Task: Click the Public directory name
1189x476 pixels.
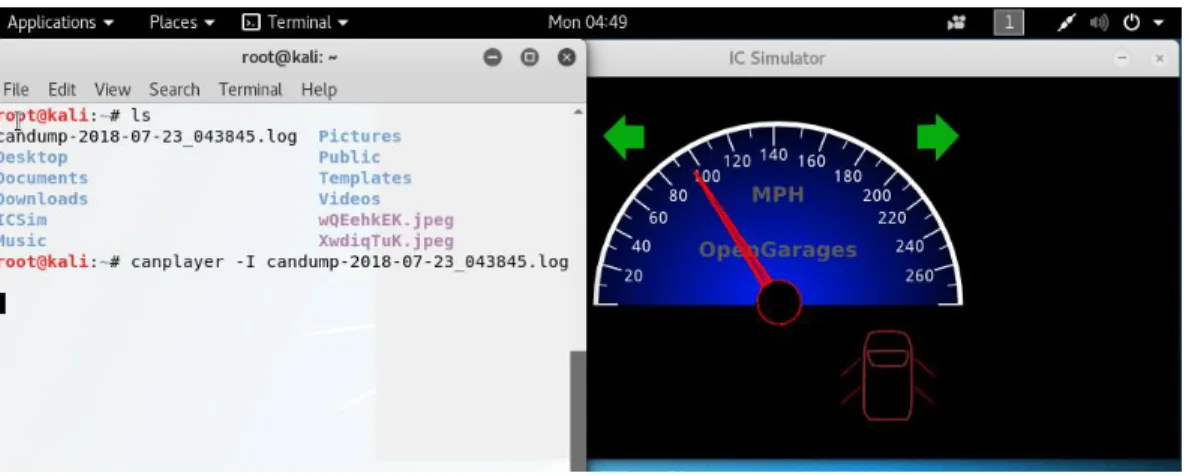Action: tap(350, 157)
